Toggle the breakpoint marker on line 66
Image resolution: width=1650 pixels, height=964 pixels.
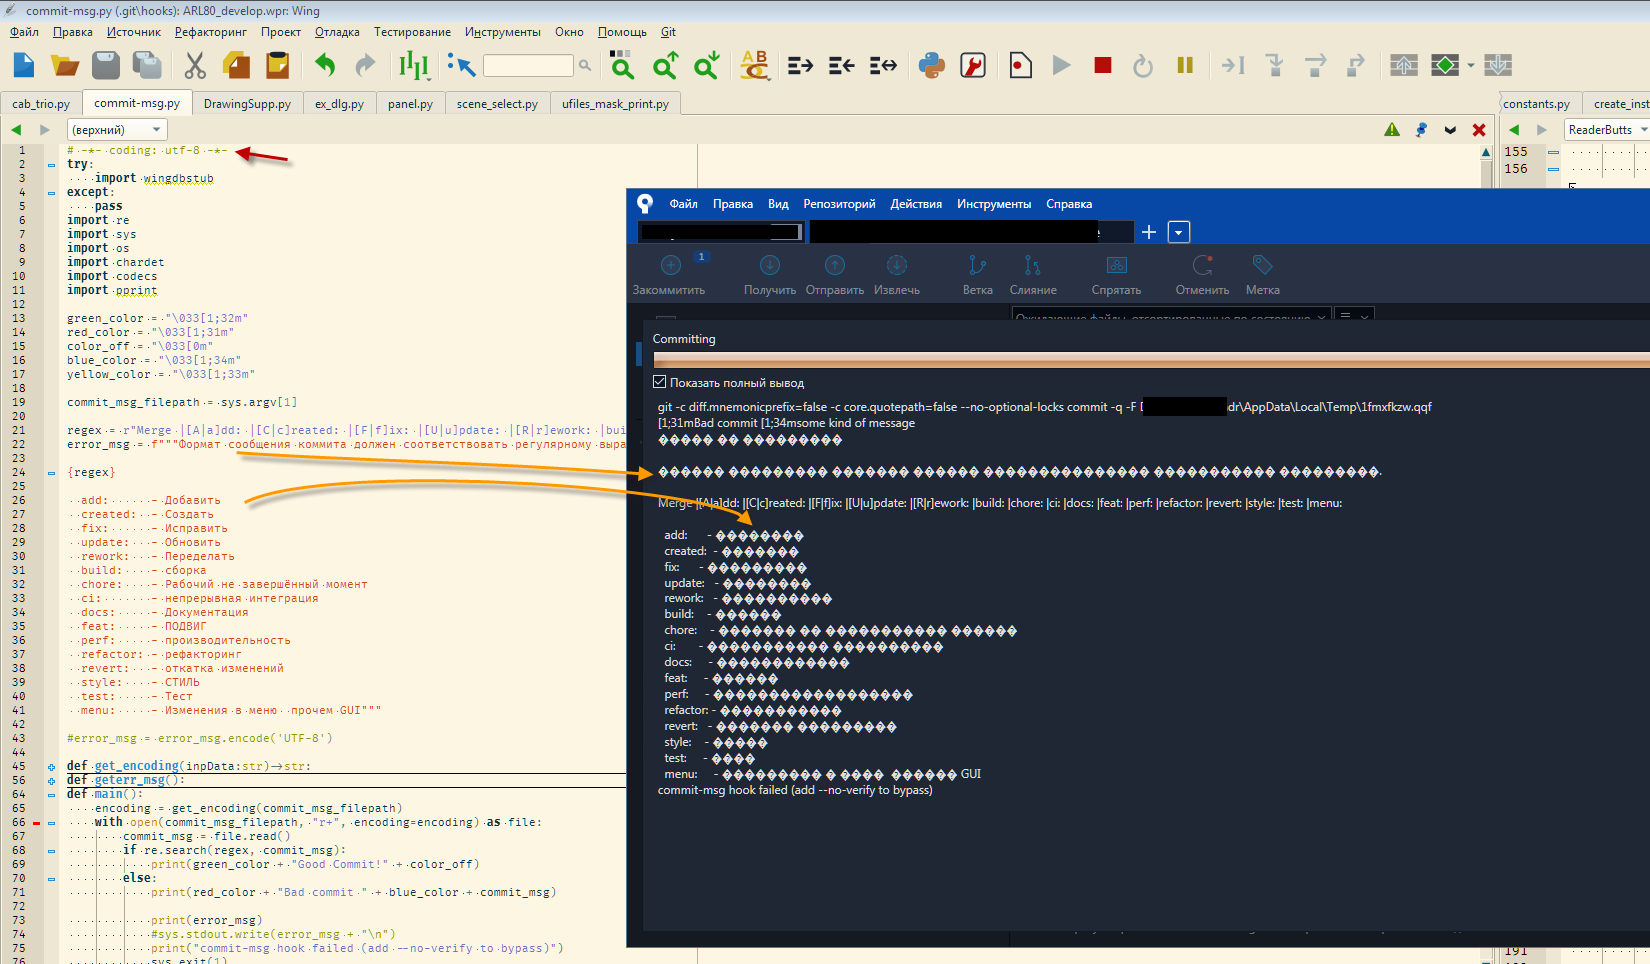tap(37, 822)
